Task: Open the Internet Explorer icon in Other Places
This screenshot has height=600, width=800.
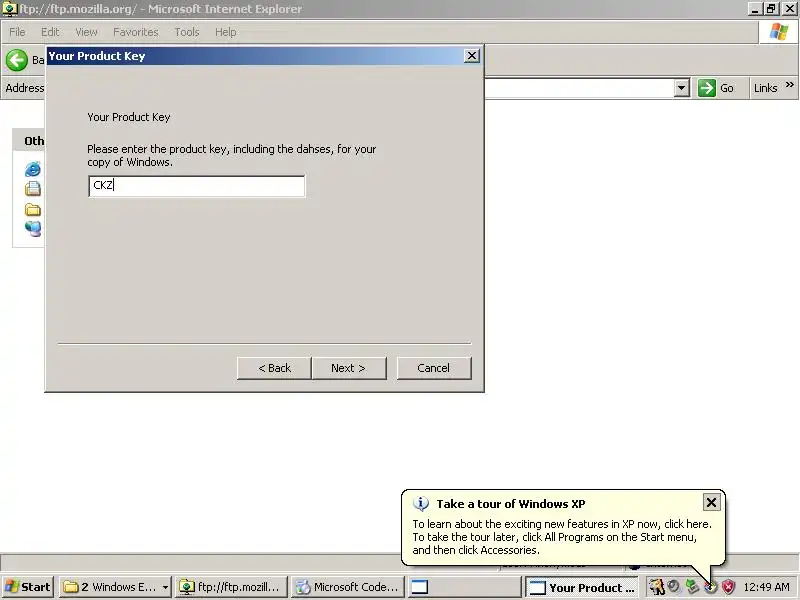Action: (x=33, y=169)
